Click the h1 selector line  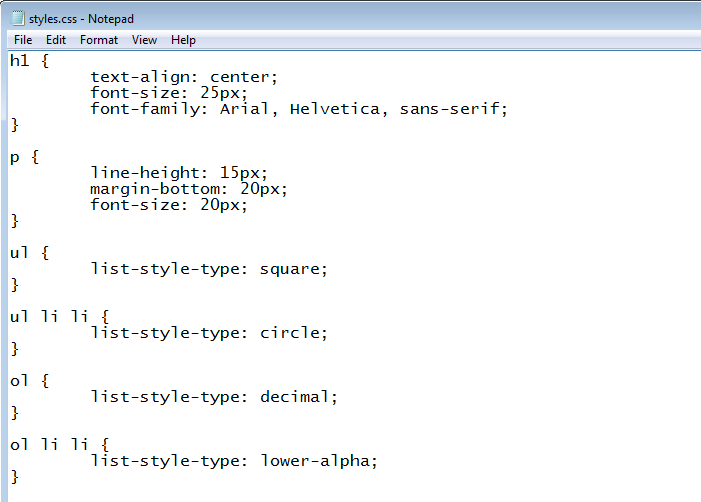coord(30,60)
